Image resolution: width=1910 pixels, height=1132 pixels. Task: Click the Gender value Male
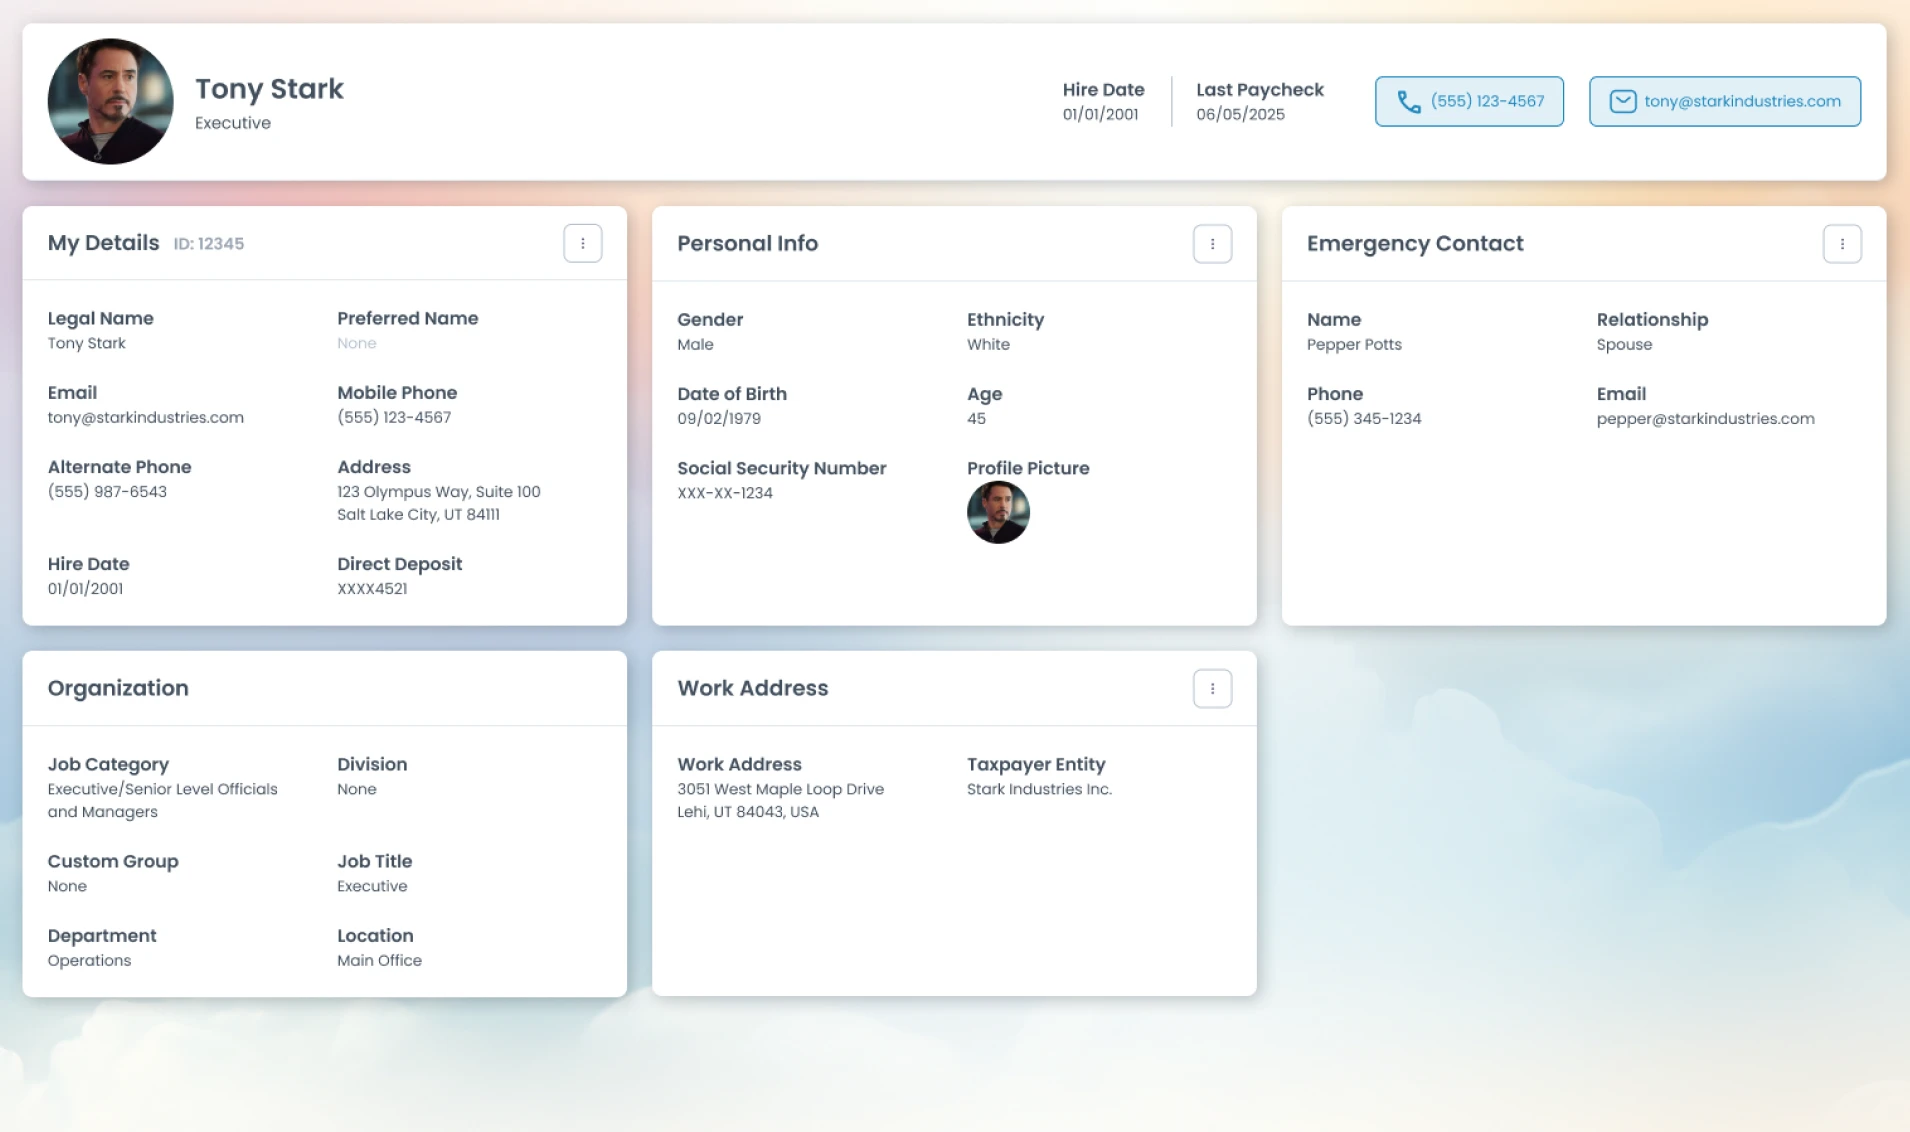click(695, 344)
